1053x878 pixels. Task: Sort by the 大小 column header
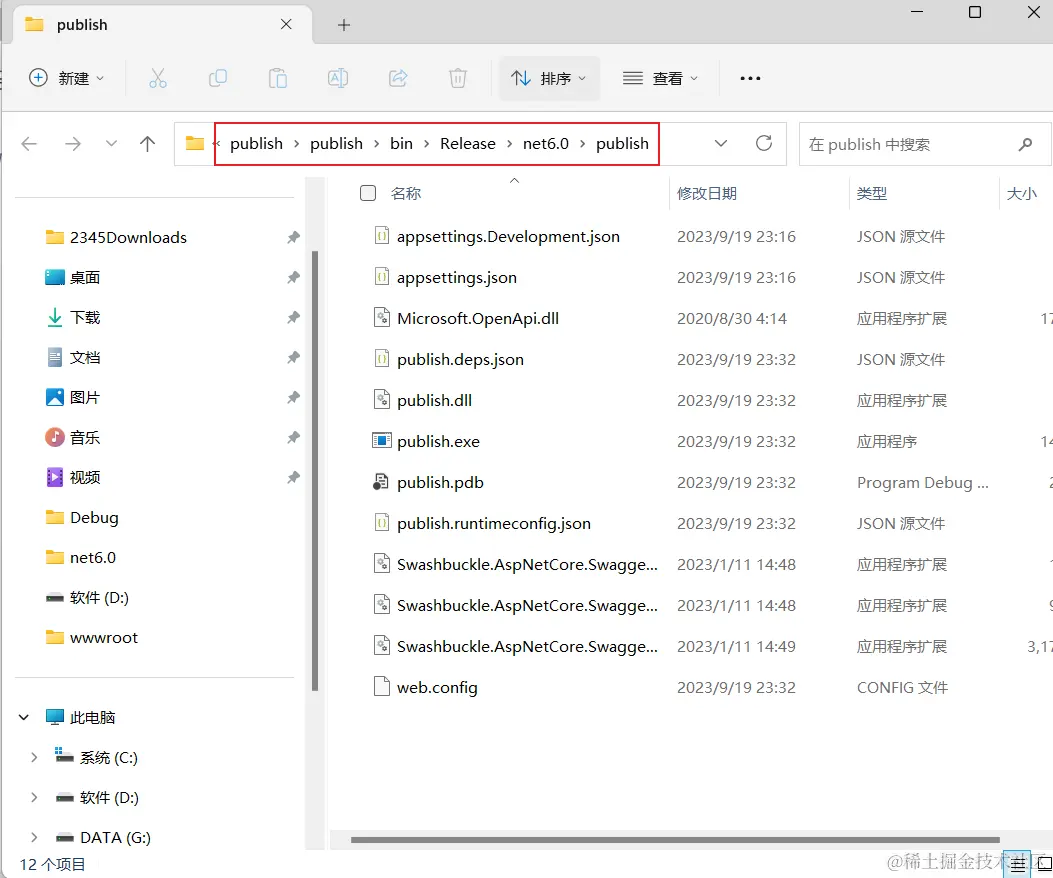(1021, 193)
